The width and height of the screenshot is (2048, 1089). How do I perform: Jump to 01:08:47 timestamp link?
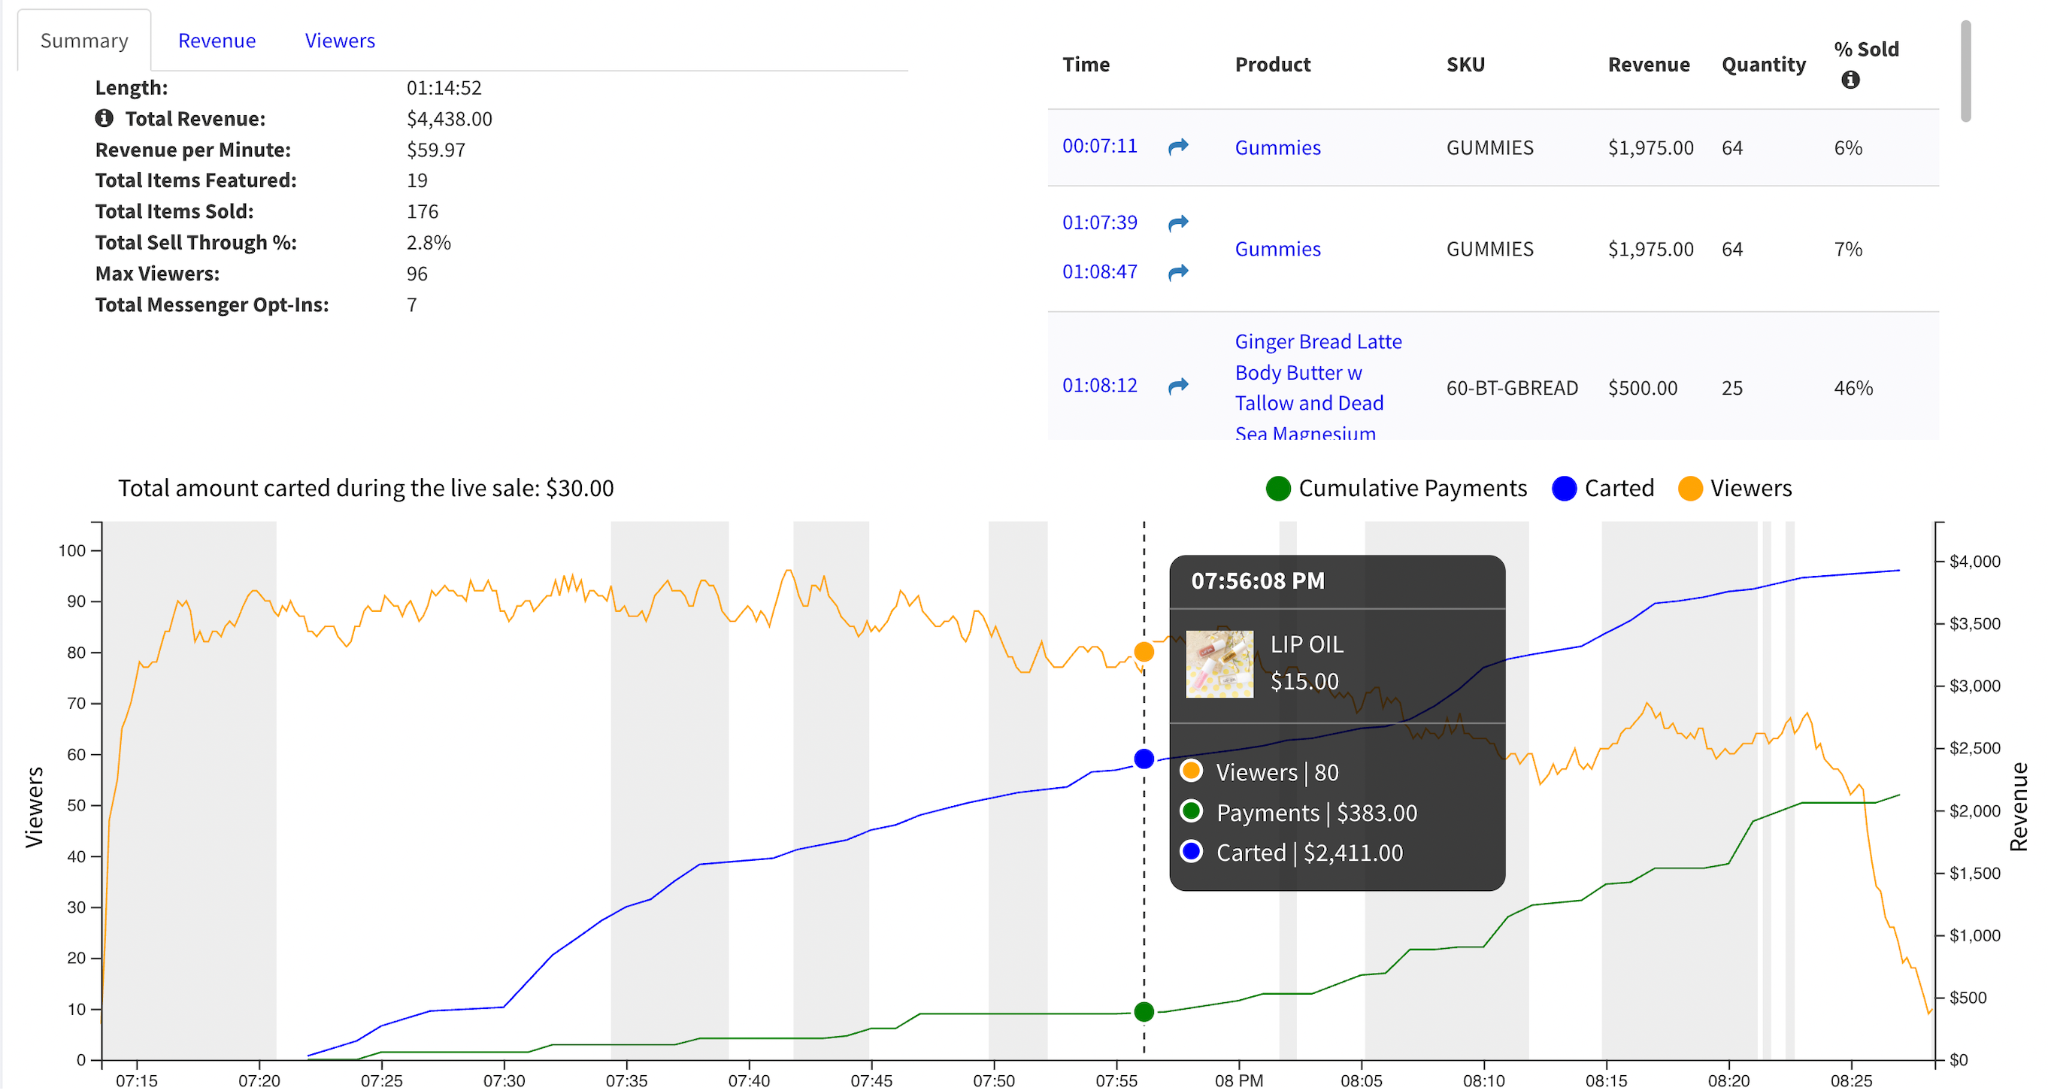coord(1099,272)
